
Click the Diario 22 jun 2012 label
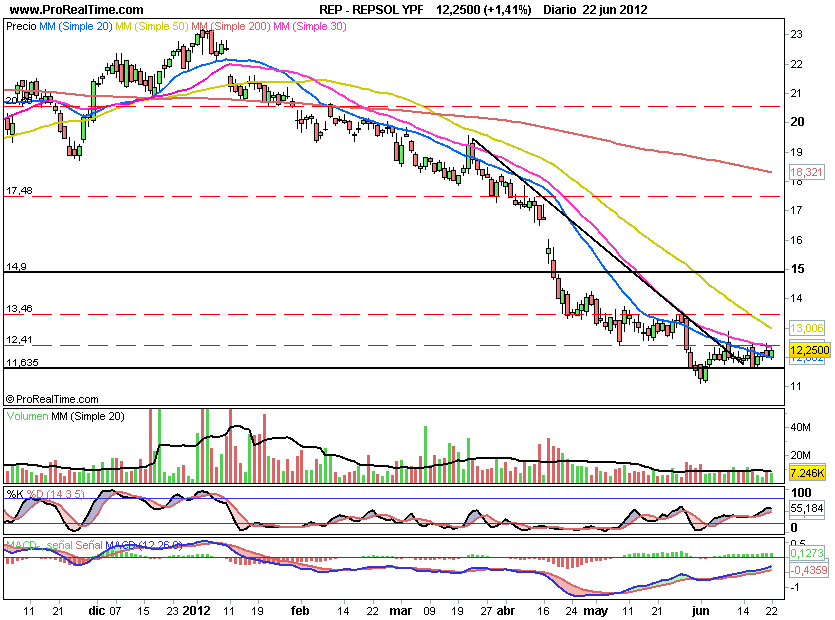595,10
